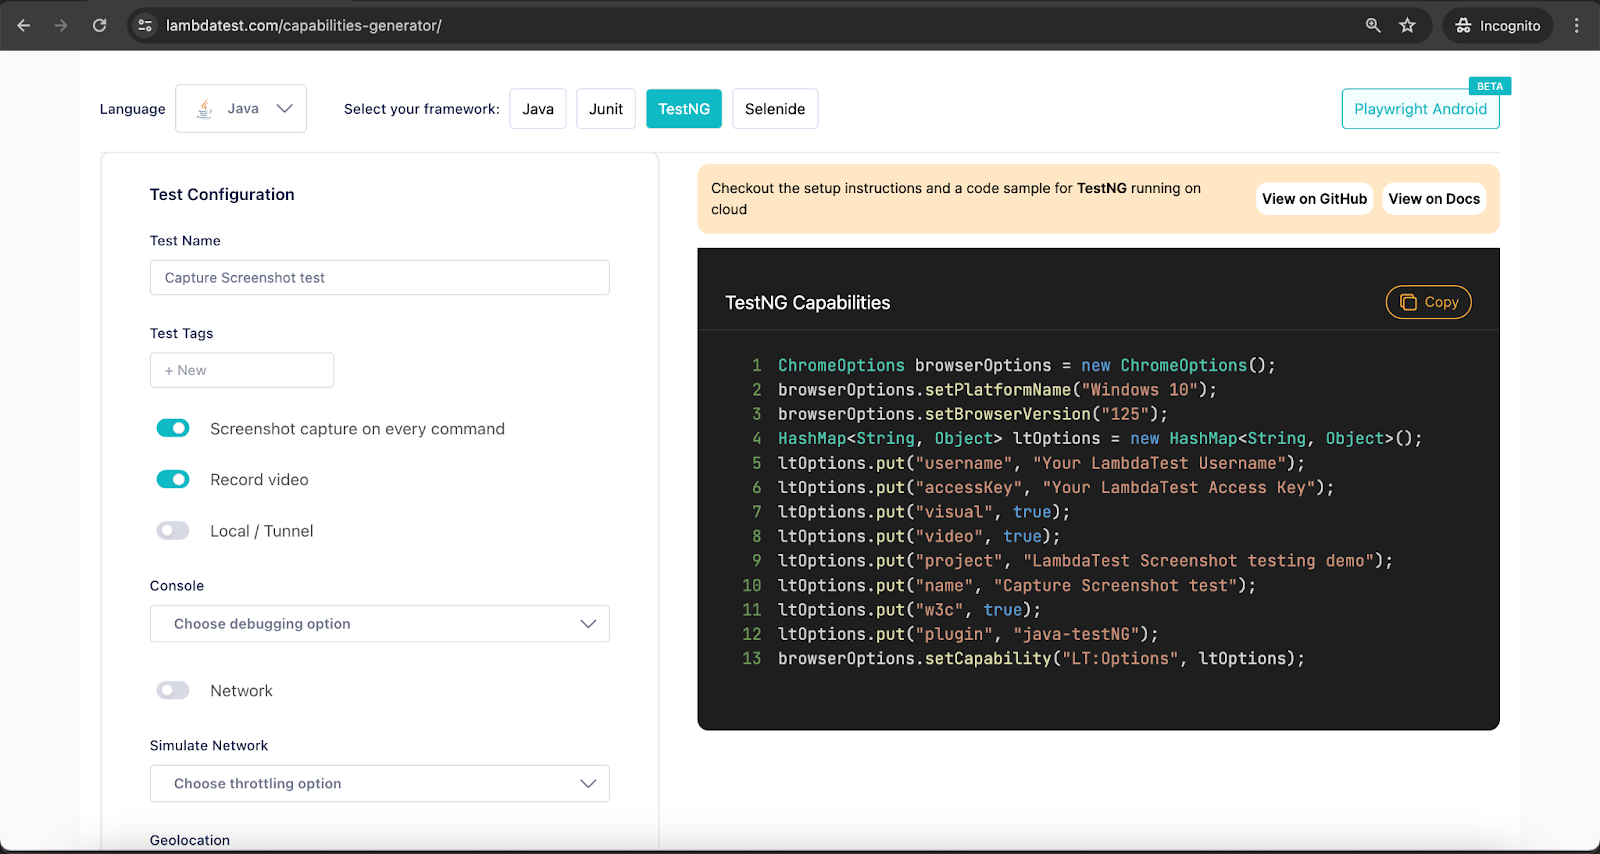Enable the Network toggle
The width and height of the screenshot is (1600, 854).
pyautogui.click(x=173, y=690)
